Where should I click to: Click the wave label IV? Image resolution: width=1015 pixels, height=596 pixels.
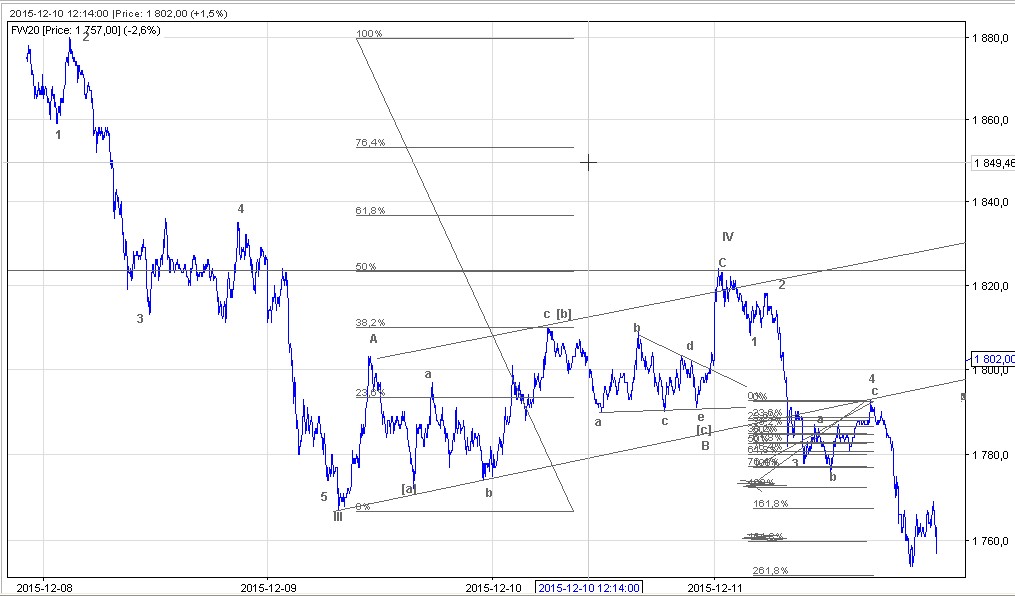[x=728, y=237]
